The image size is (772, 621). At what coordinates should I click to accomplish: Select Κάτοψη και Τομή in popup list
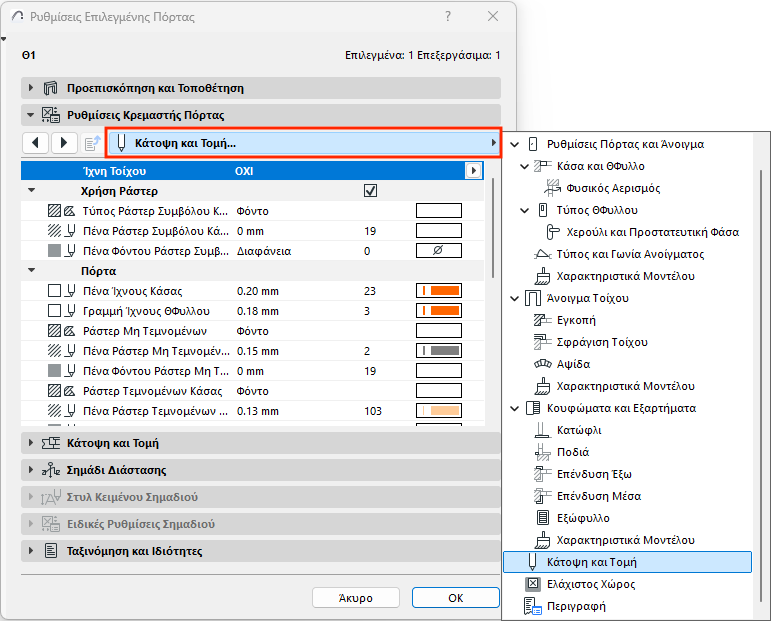(x=628, y=562)
